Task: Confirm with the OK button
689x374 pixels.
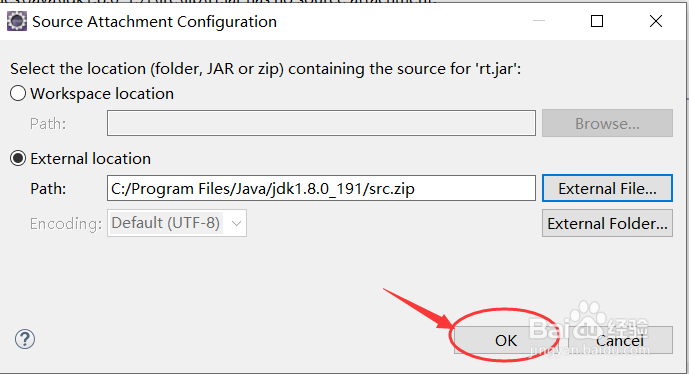Action: click(506, 340)
